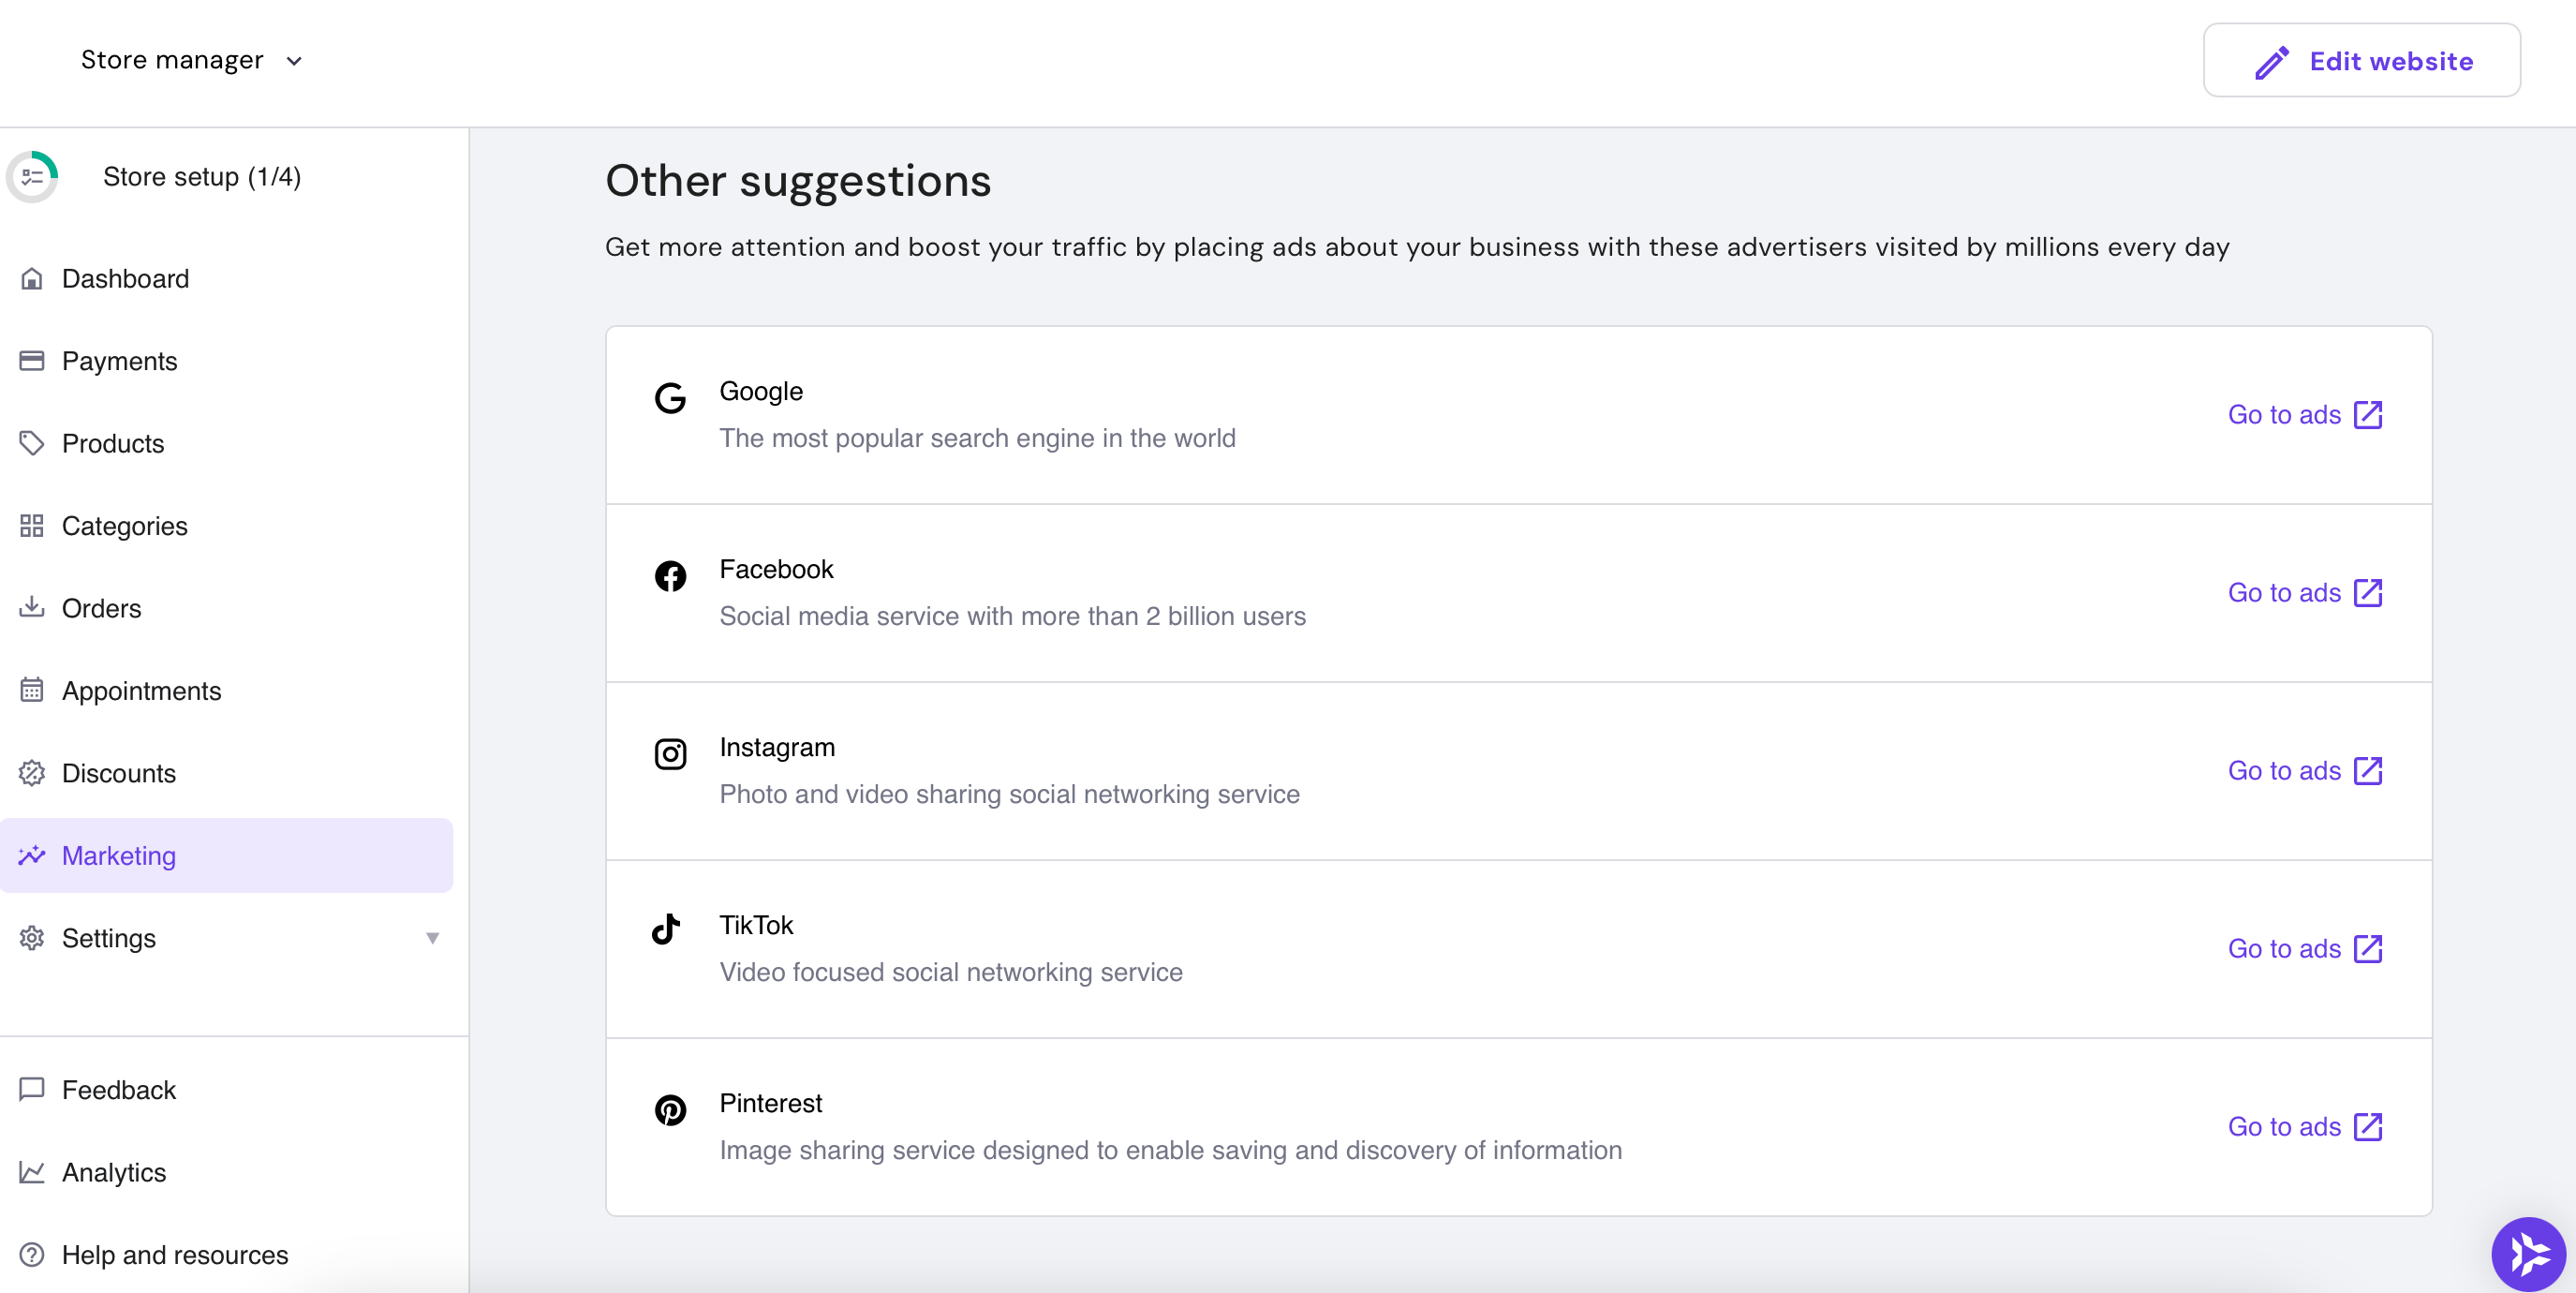Click the external link icon beside TikTok's Go to ads
This screenshot has height=1293, width=2576.
pyautogui.click(x=2369, y=948)
